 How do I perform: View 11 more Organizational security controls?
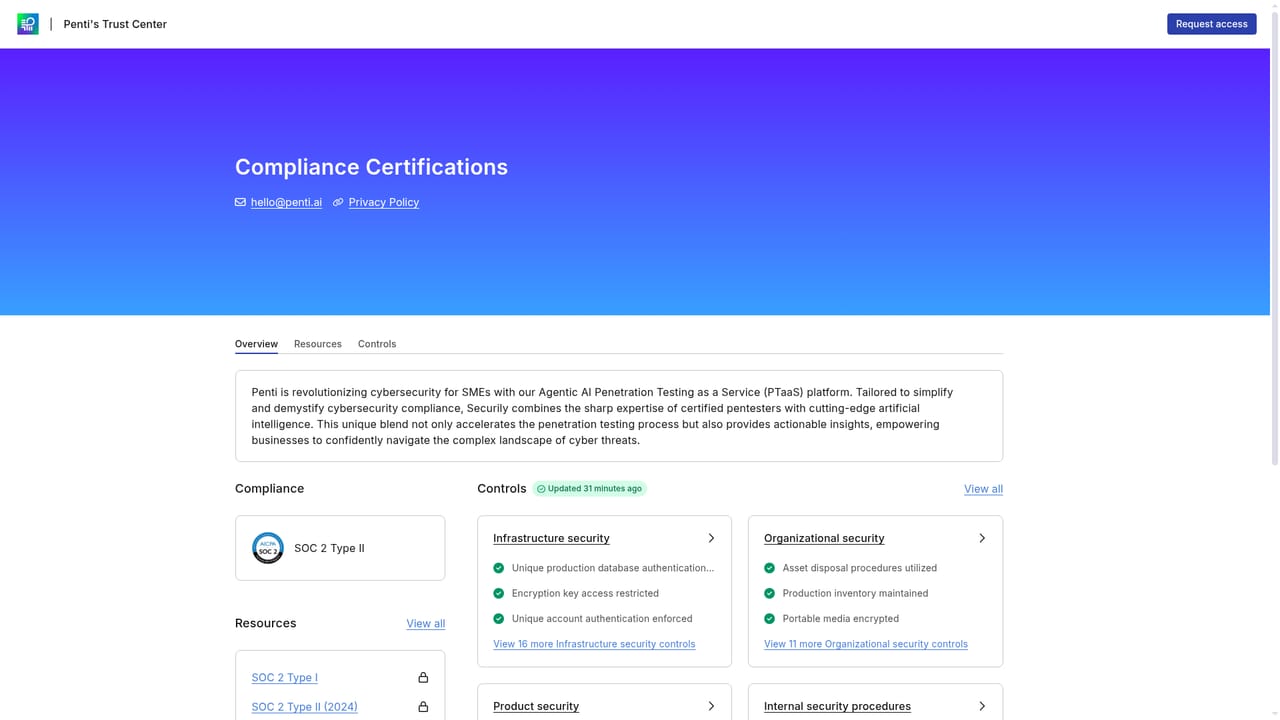point(866,644)
